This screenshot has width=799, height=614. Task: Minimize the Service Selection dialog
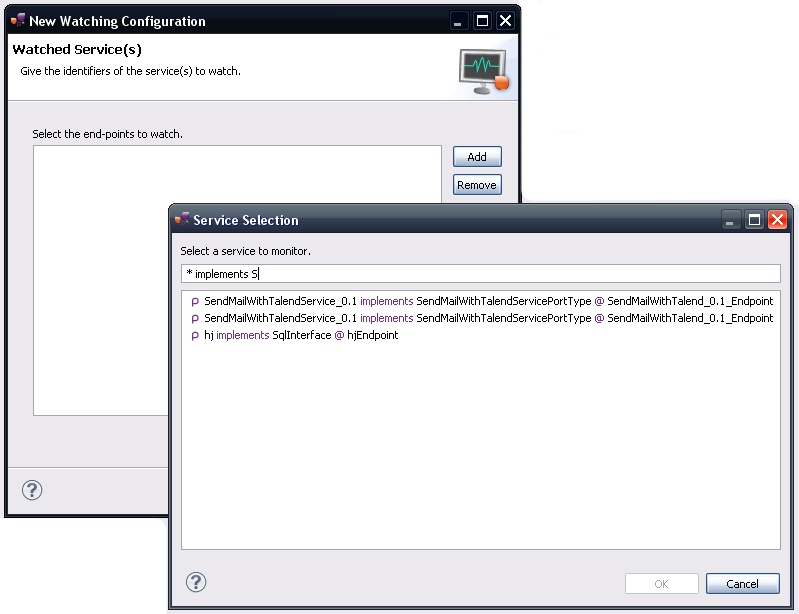[x=732, y=220]
